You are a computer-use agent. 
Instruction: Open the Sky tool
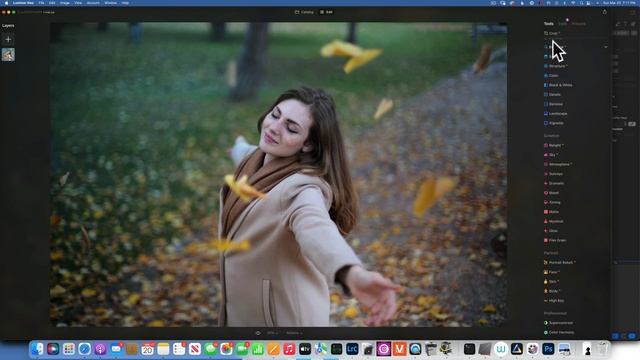(x=552, y=155)
